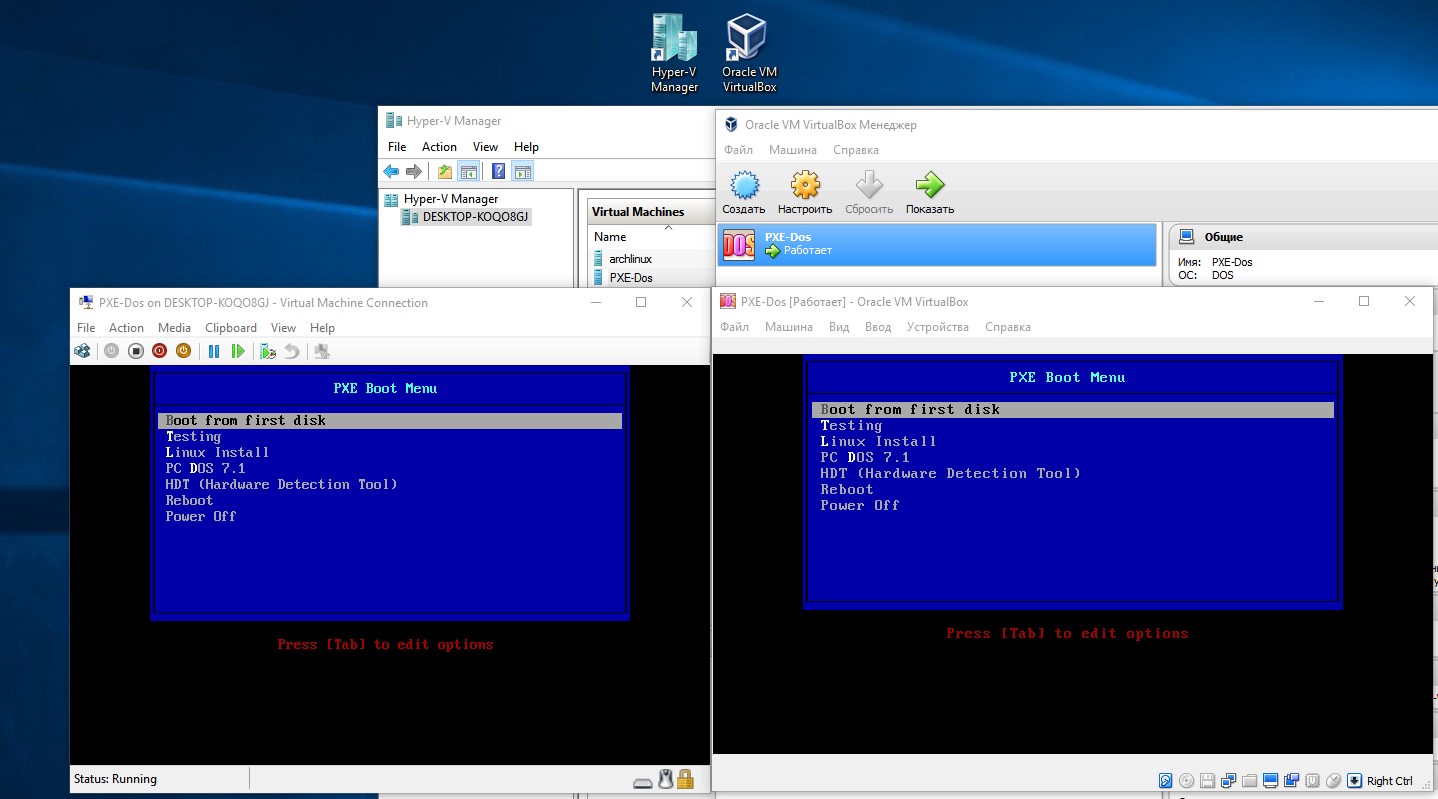The image size is (1438, 799).
Task: Open Help menu in Virtual Machine Connection
Action: click(322, 327)
